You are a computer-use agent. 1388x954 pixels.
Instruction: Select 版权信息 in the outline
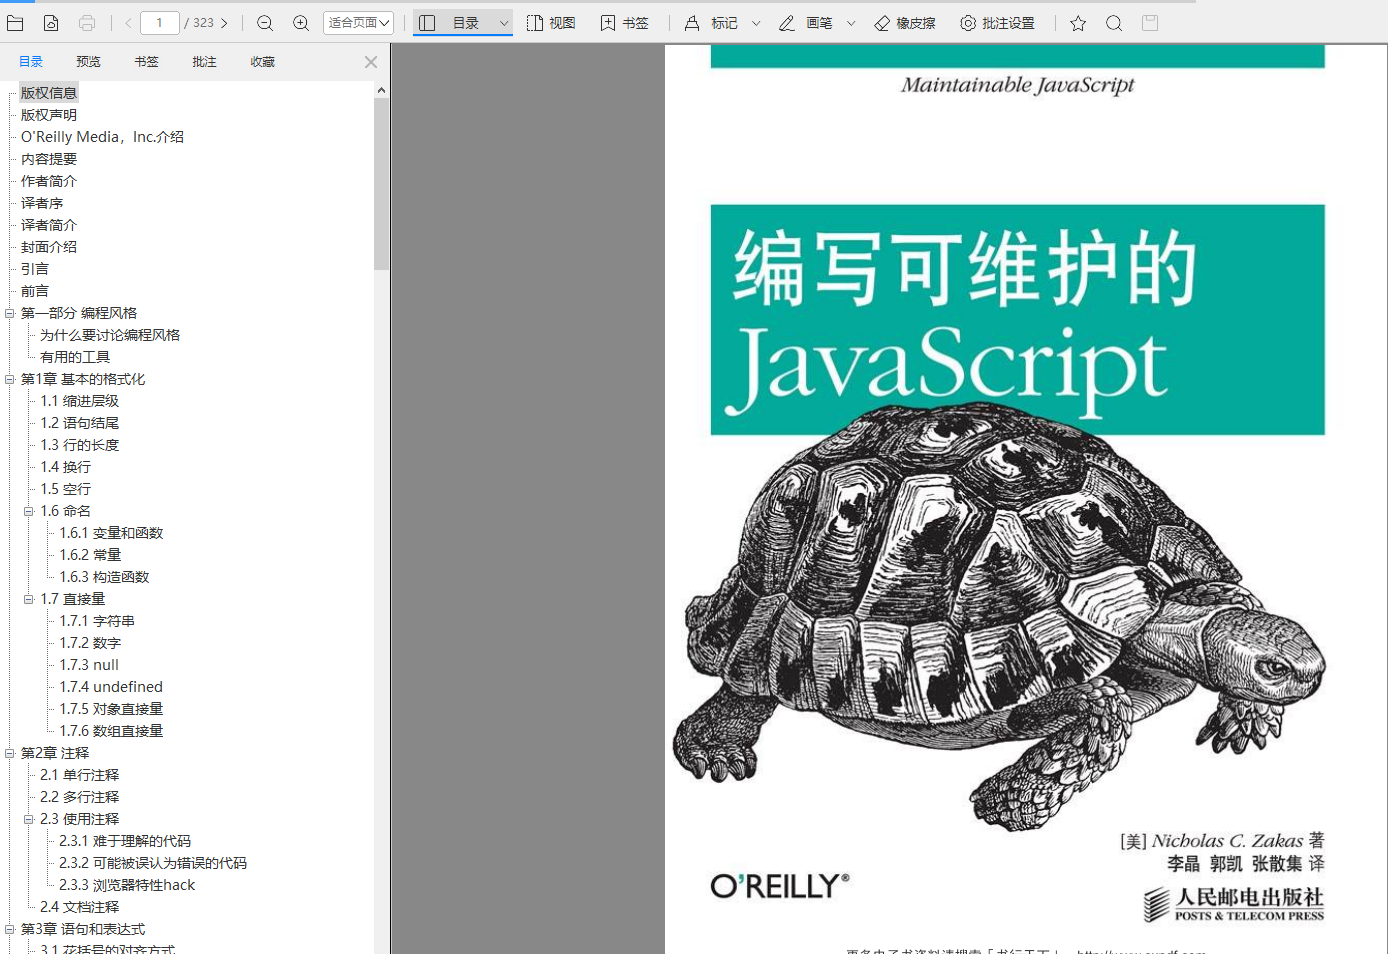pos(49,93)
